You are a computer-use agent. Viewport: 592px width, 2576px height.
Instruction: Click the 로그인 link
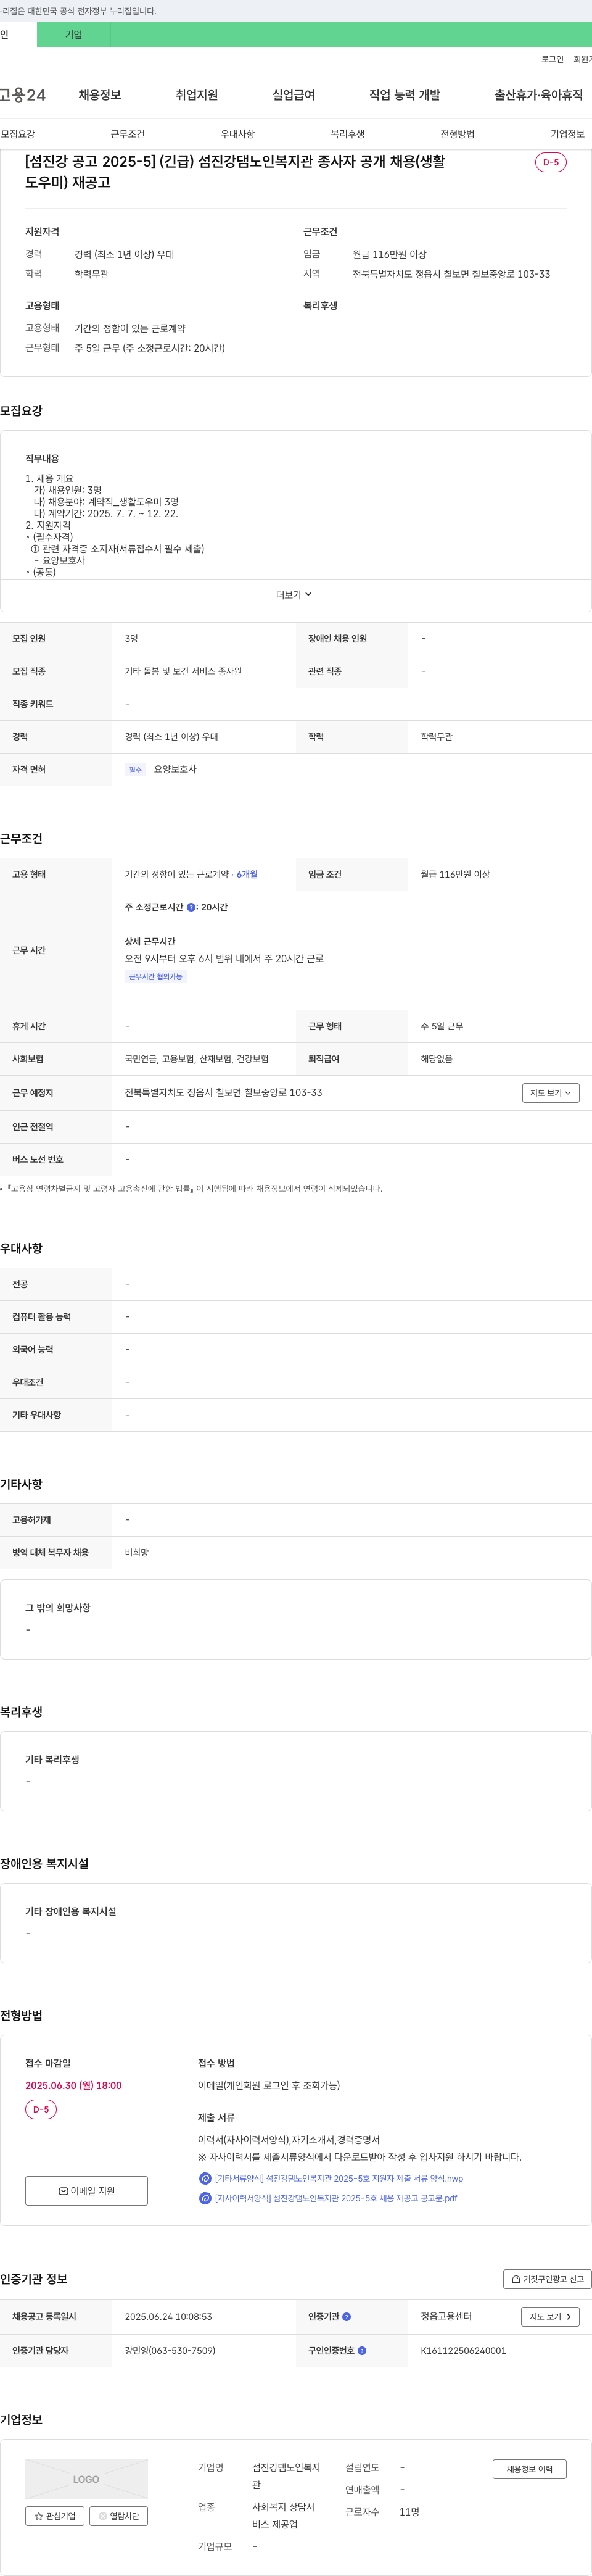(x=552, y=59)
